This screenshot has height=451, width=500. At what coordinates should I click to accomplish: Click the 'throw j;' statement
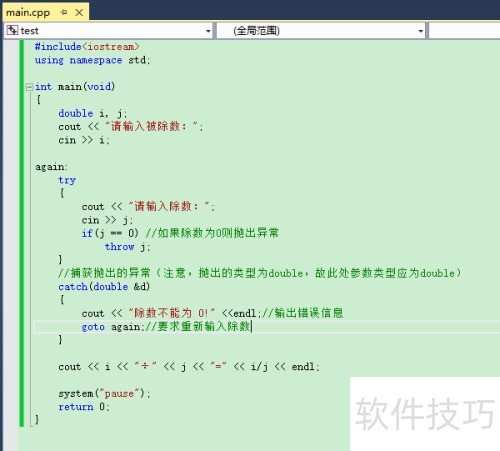(127, 247)
